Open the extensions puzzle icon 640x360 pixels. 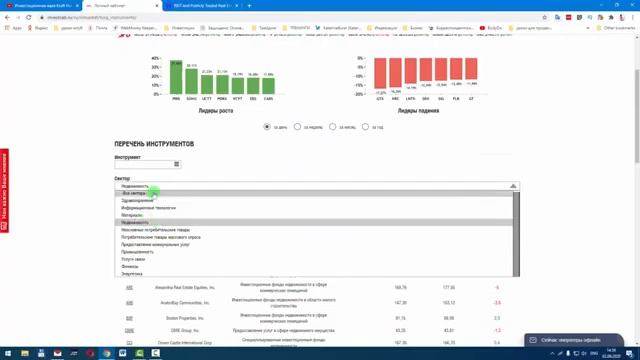point(611,18)
